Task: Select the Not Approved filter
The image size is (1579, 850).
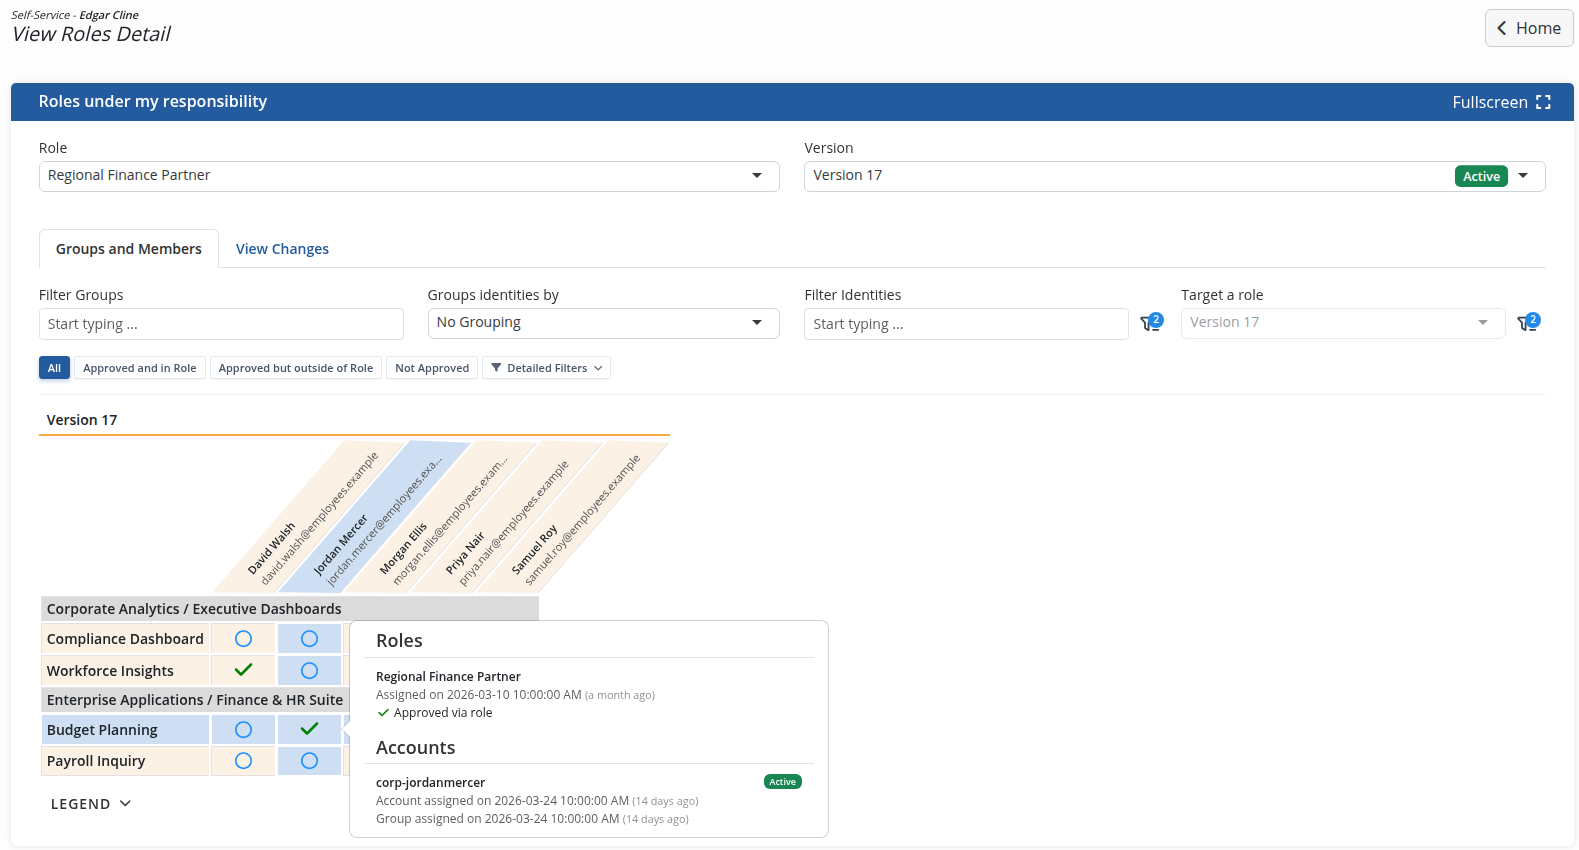Action: click(x=432, y=368)
